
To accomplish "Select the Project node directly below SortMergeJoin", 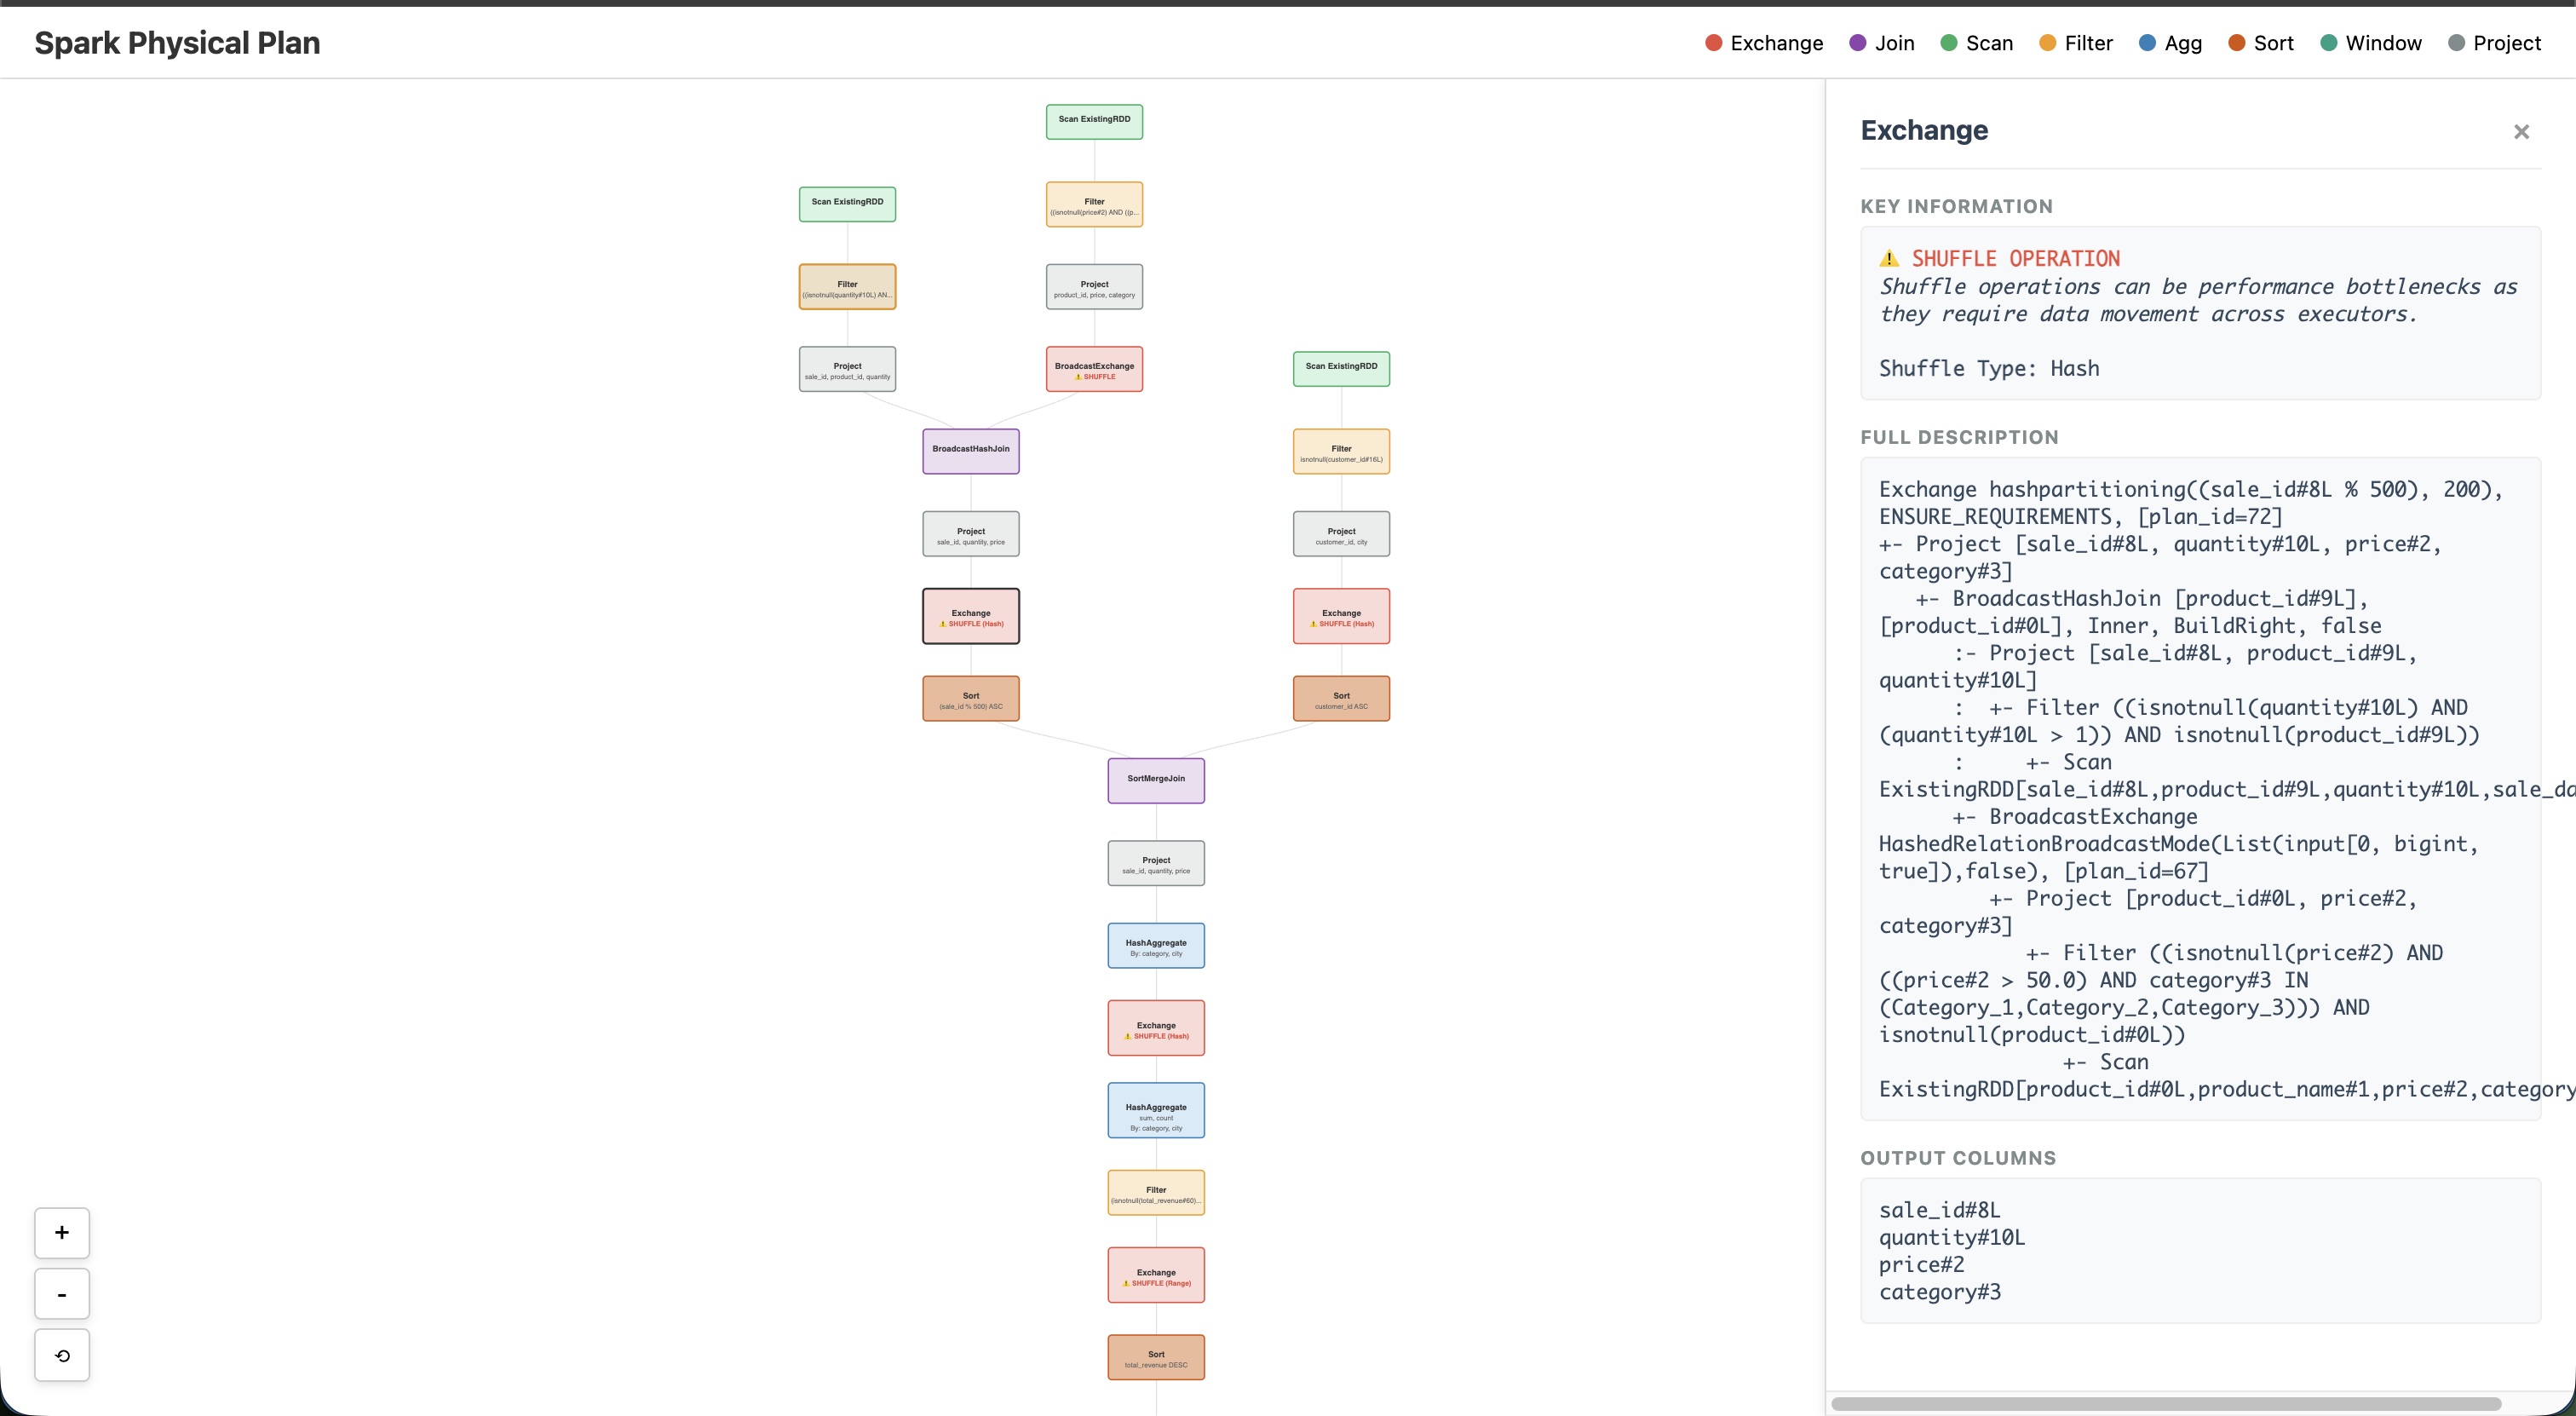I will click(1156, 863).
